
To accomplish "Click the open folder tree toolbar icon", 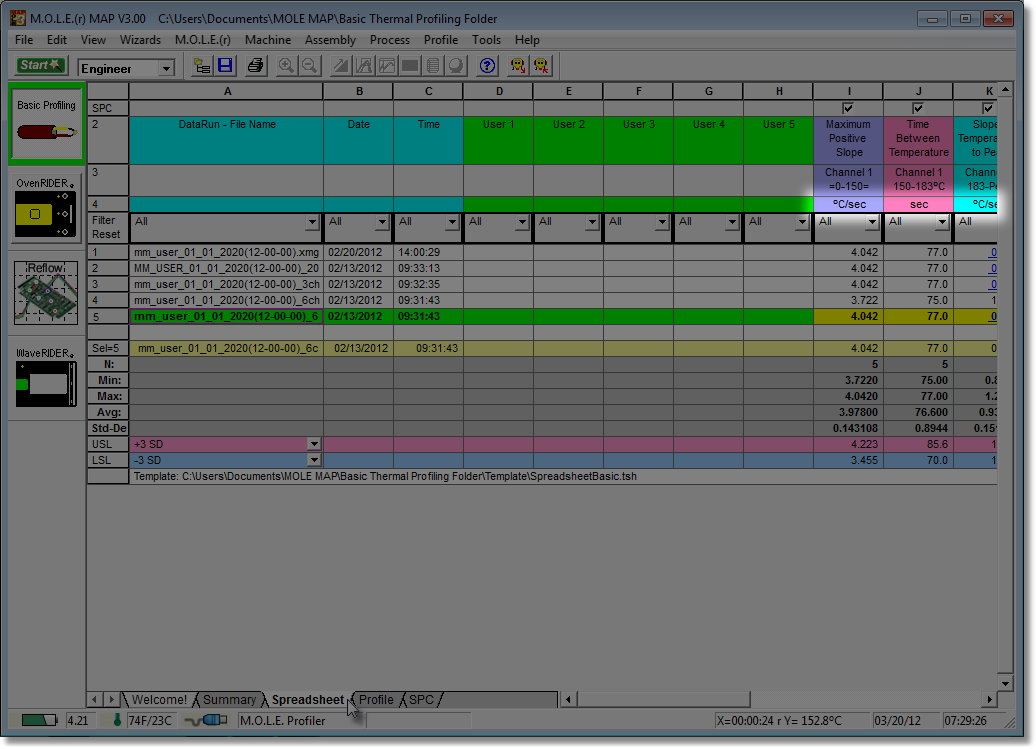I will point(202,66).
